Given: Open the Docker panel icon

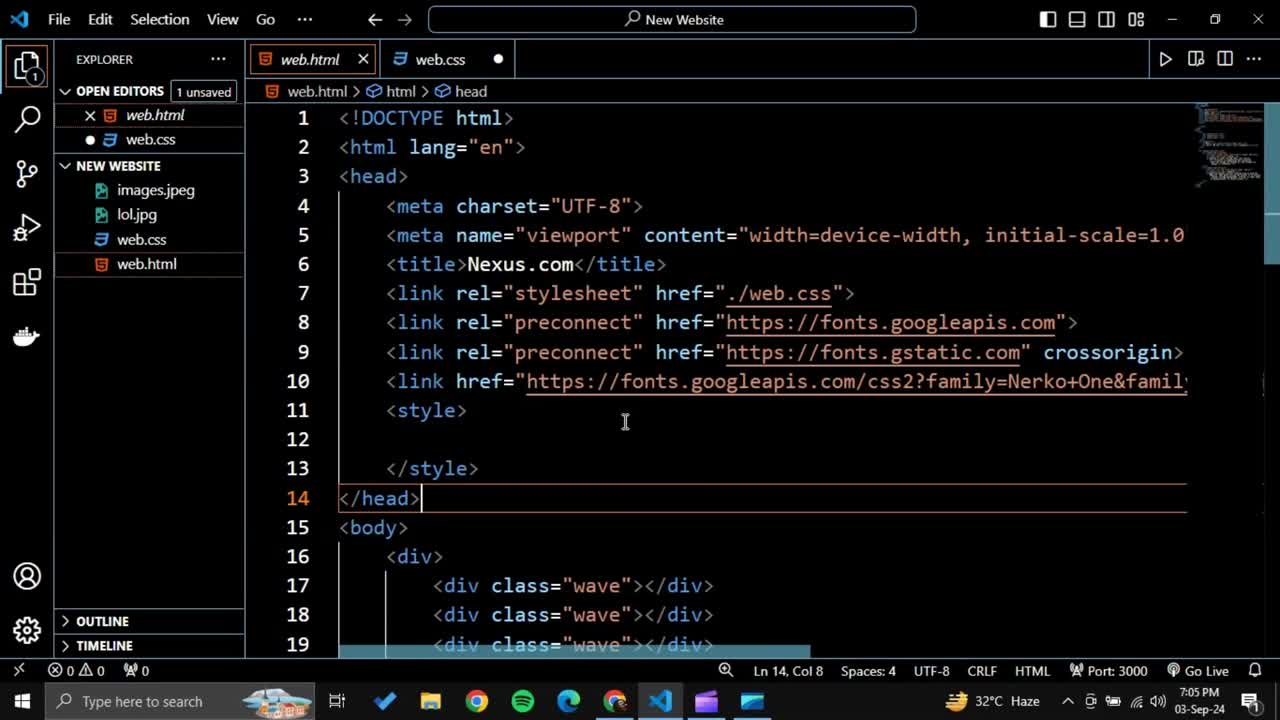Looking at the screenshot, I should (x=27, y=337).
